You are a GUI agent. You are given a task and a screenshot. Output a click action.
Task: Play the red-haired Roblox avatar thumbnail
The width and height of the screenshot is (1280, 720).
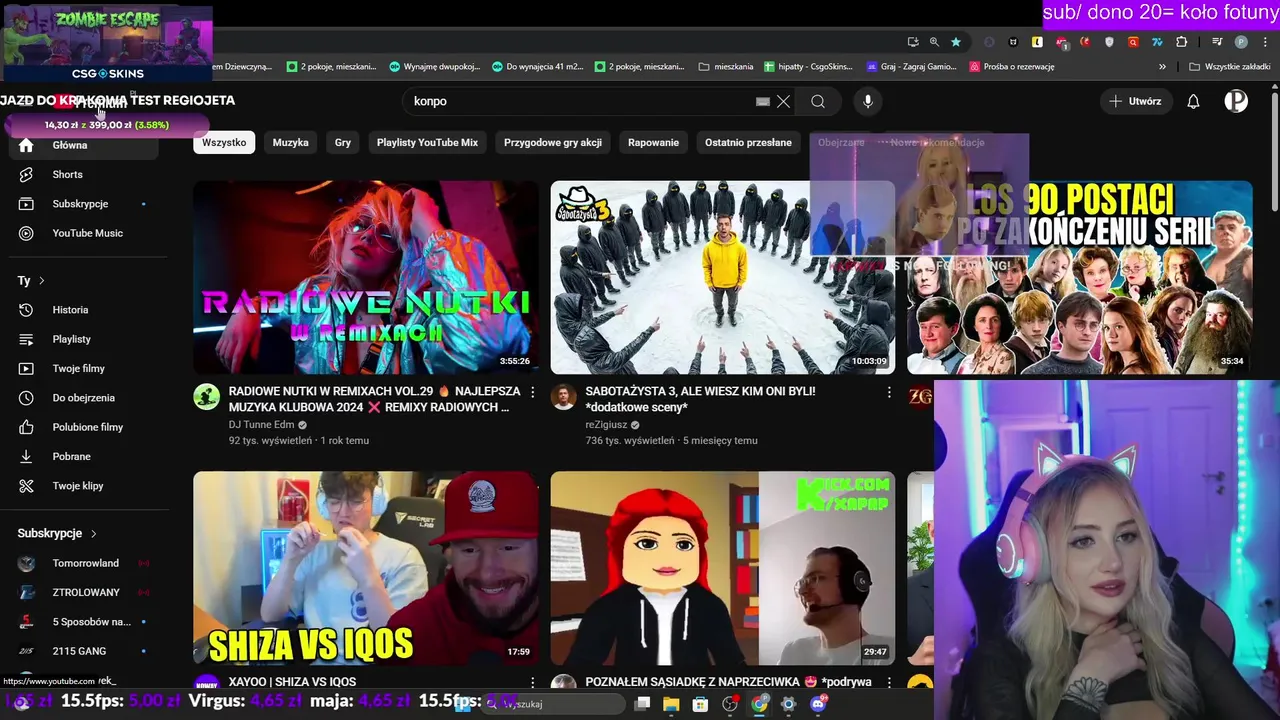[x=722, y=568]
